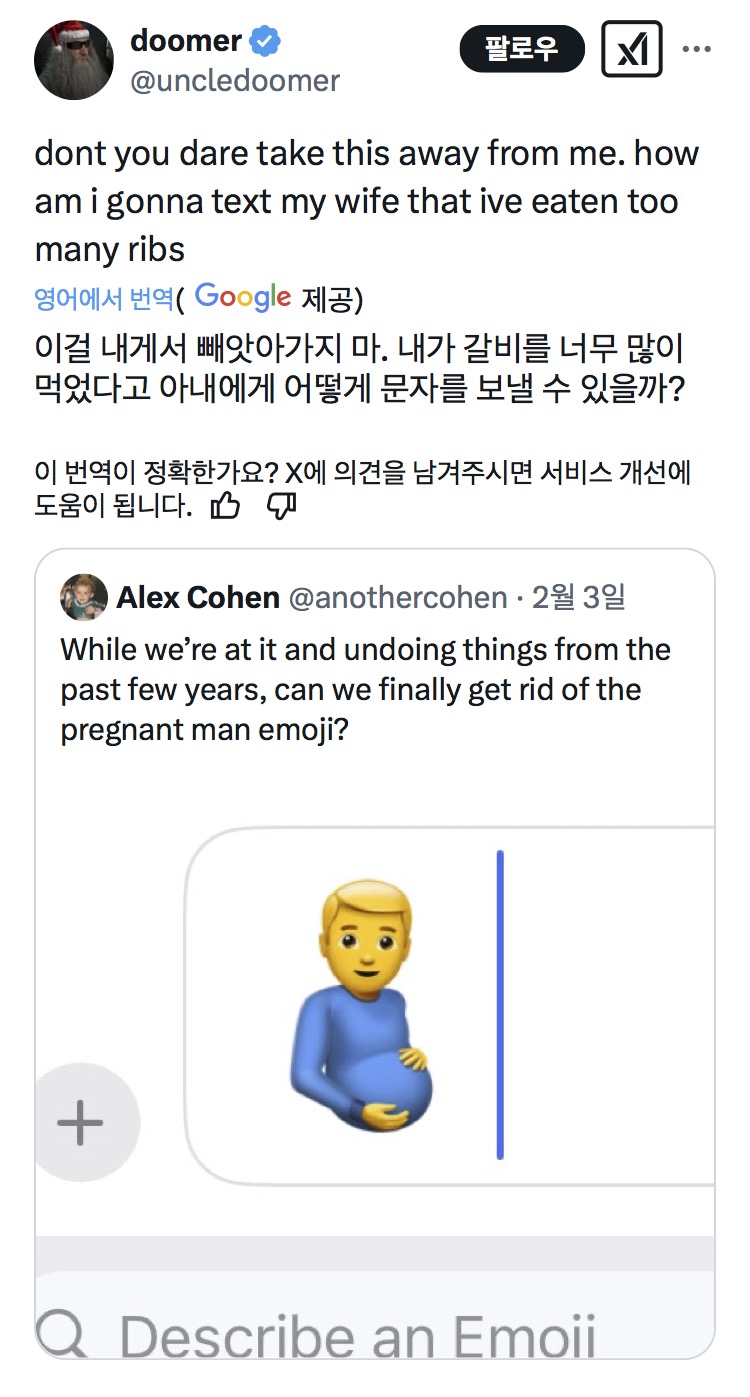Viewport: 750px width, 1397px height.
Task: Open the 2월 3일 quoted post date
Action: [578, 598]
